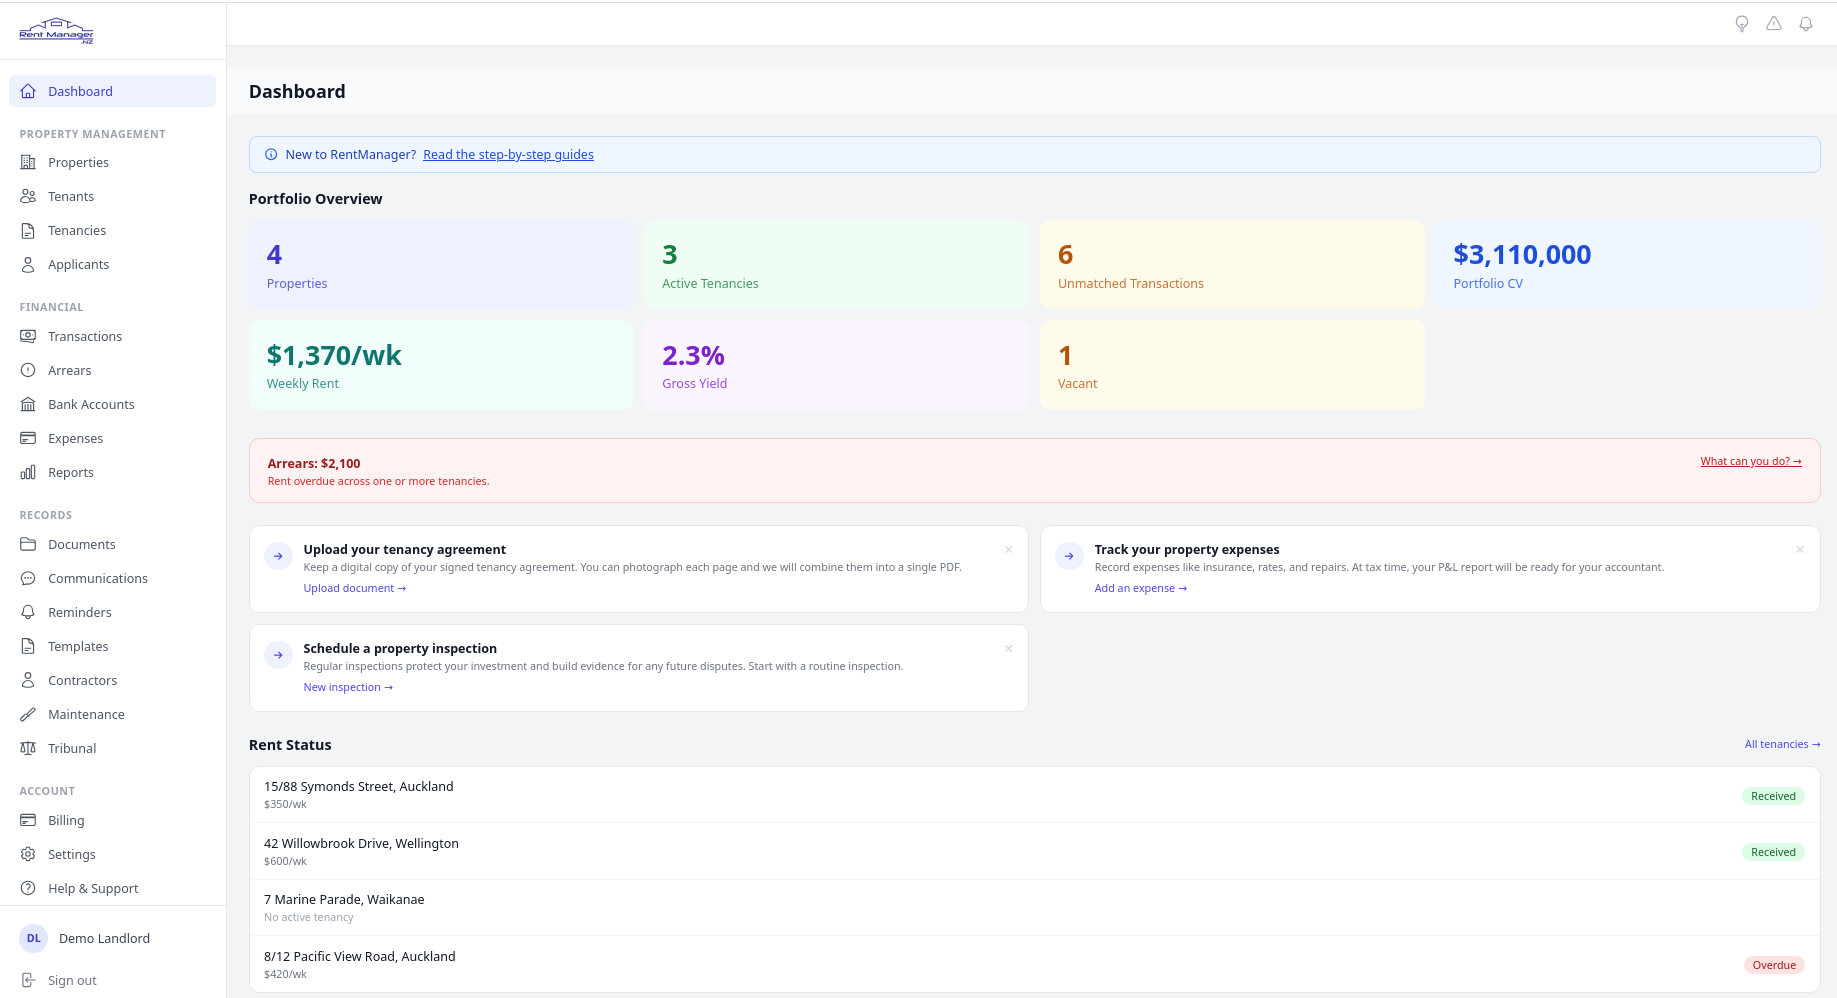Click the DL user avatar
This screenshot has width=1837, height=998.
pos(34,938)
